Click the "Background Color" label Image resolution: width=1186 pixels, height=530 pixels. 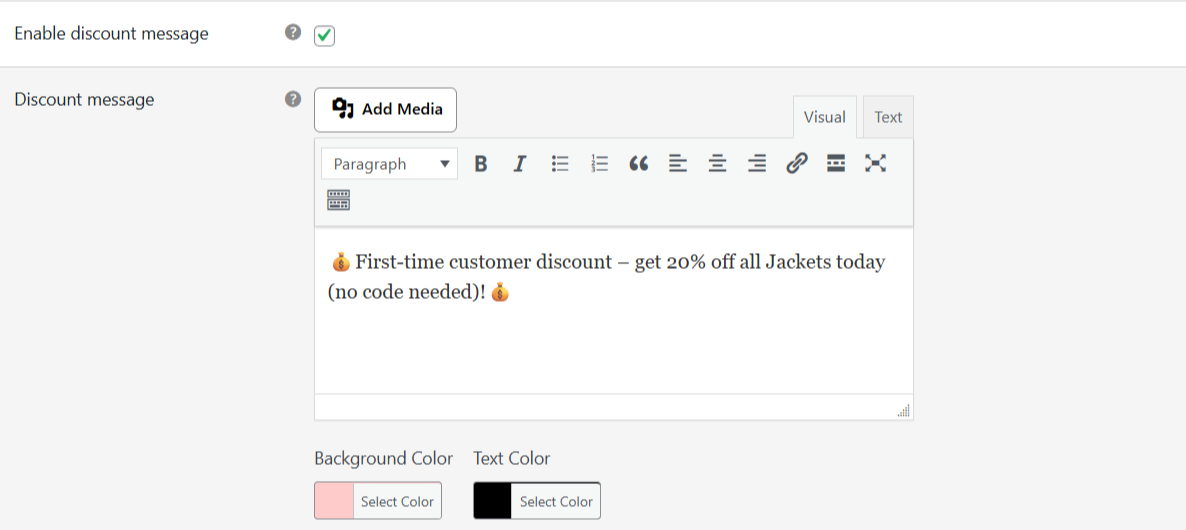tap(383, 458)
